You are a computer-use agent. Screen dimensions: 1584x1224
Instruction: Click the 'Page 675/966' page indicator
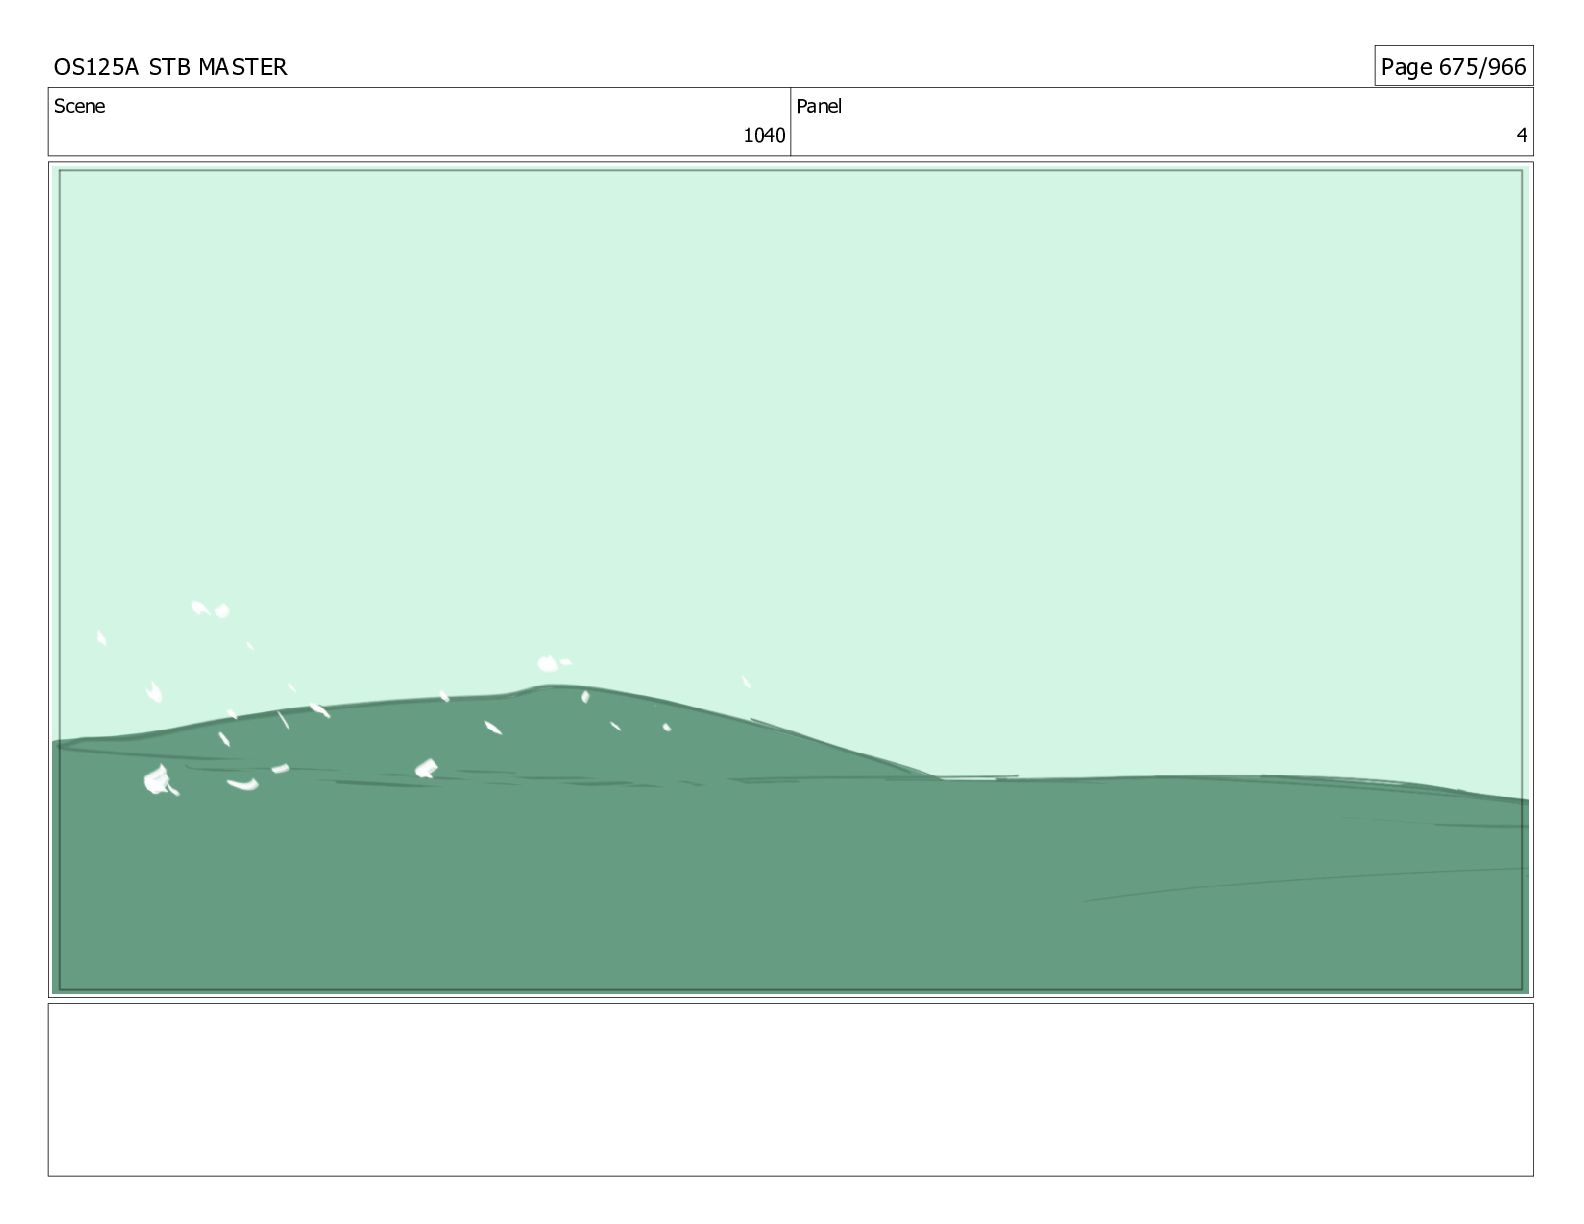(x=1453, y=66)
